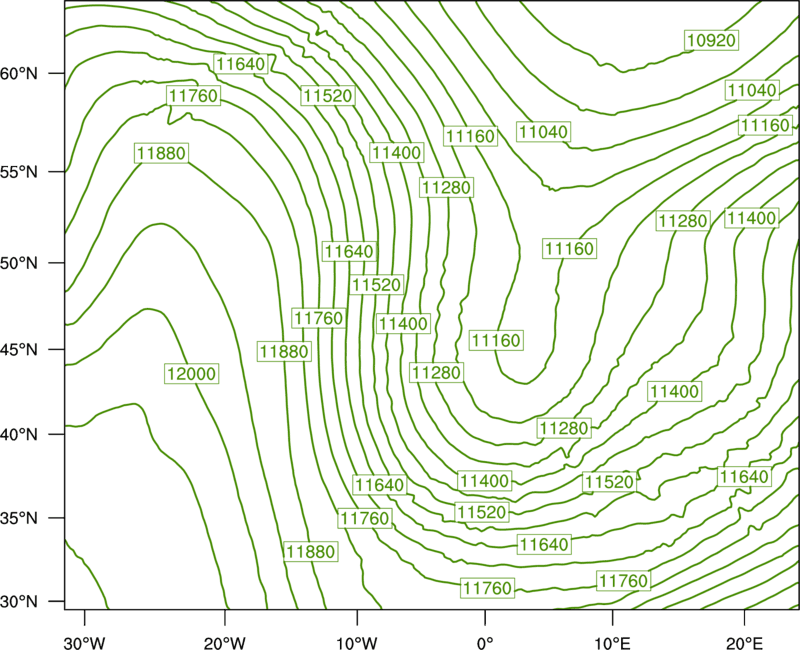Select the 11880 label south of 35°N
The image size is (800, 650).
point(310,552)
